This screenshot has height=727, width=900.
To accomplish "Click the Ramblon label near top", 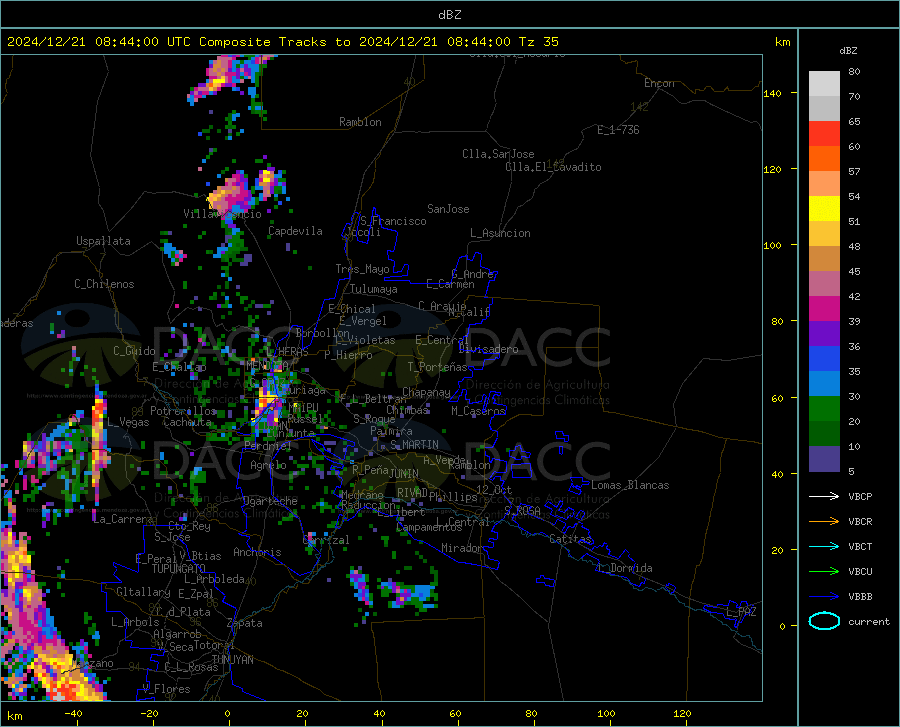I will click(x=360, y=122).
